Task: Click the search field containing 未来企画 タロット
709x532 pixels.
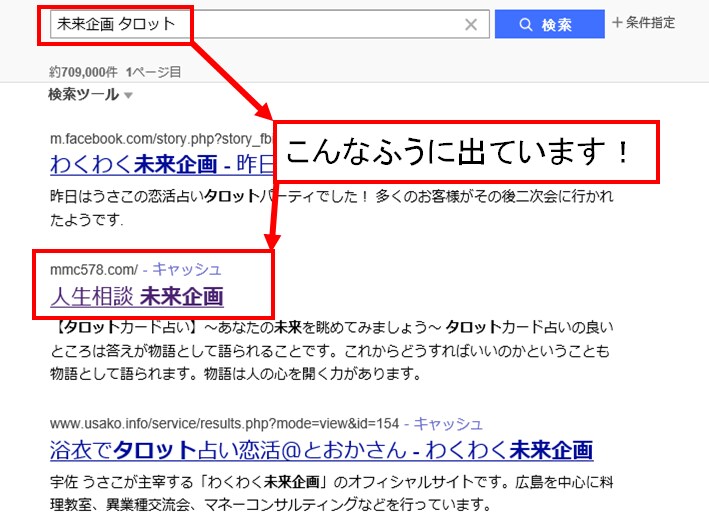Action: pyautogui.click(x=269, y=24)
